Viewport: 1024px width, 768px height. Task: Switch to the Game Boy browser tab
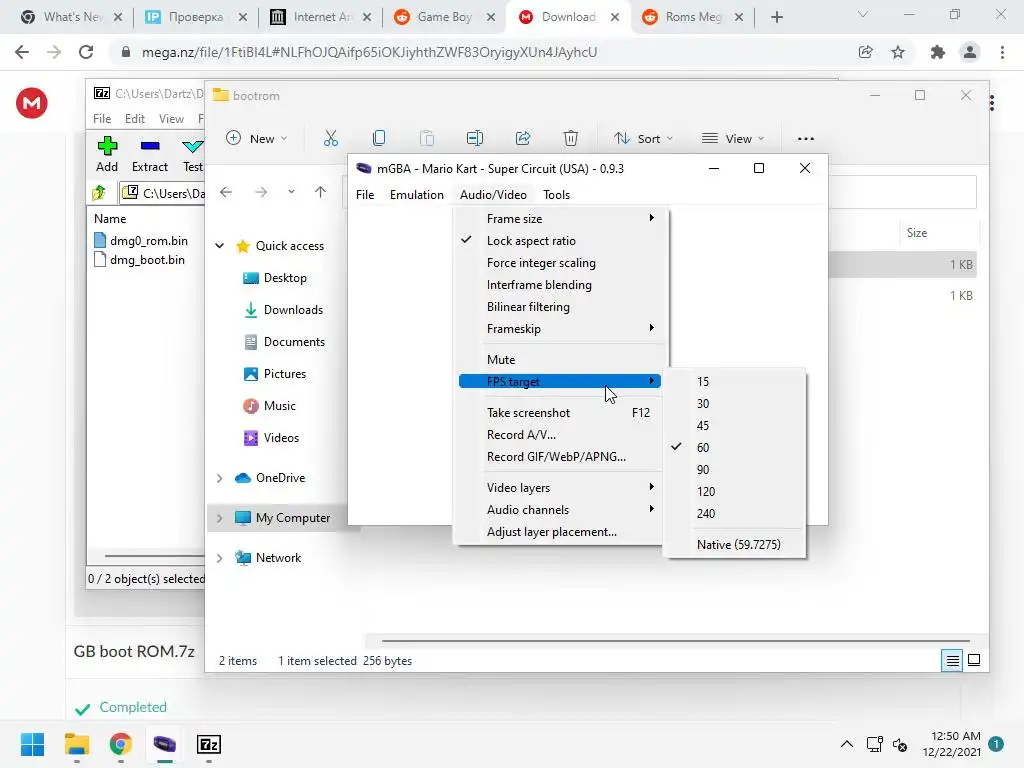click(445, 17)
